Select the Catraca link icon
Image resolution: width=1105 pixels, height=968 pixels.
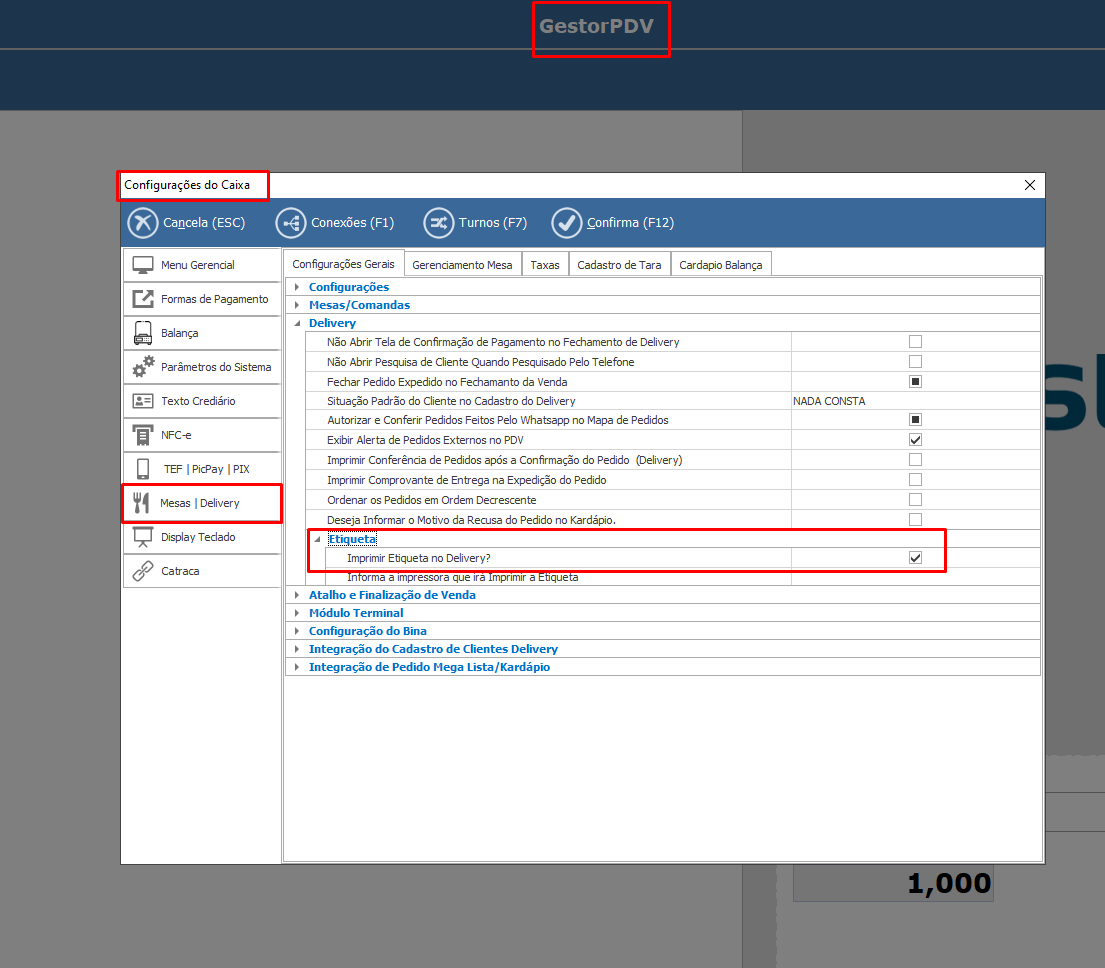click(x=143, y=571)
